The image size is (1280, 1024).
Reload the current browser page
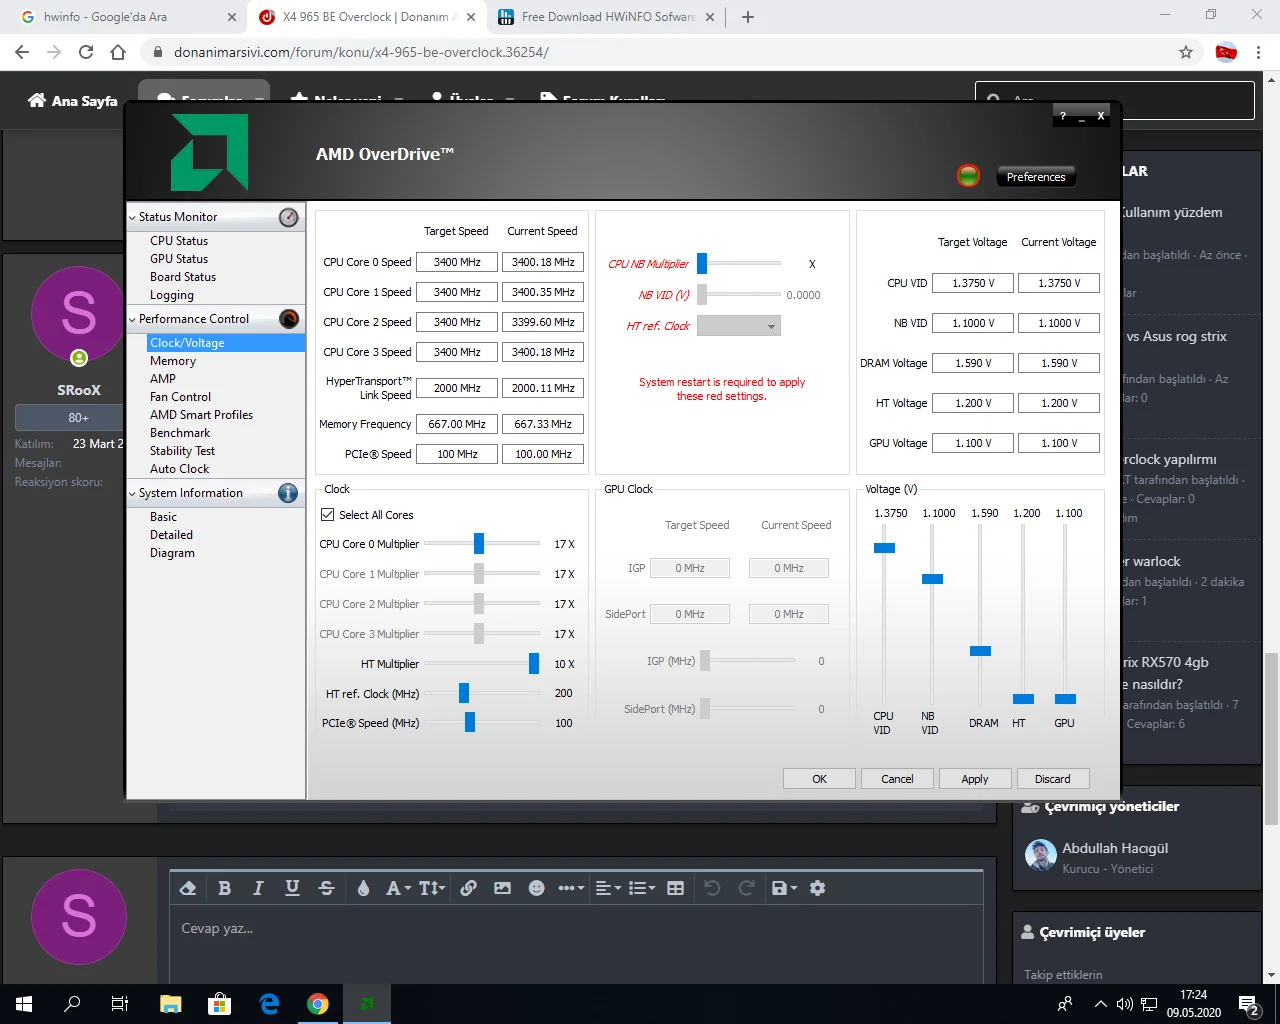pyautogui.click(x=86, y=52)
